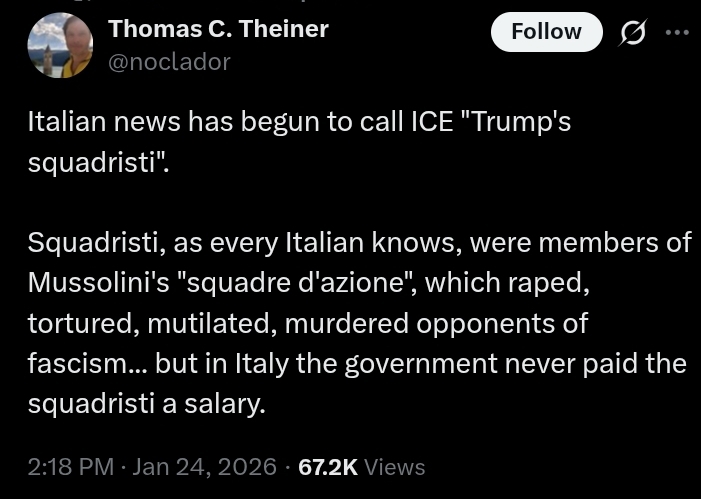Open the Thomas C. Theiner display name
The image size is (701, 499).
[218, 29]
